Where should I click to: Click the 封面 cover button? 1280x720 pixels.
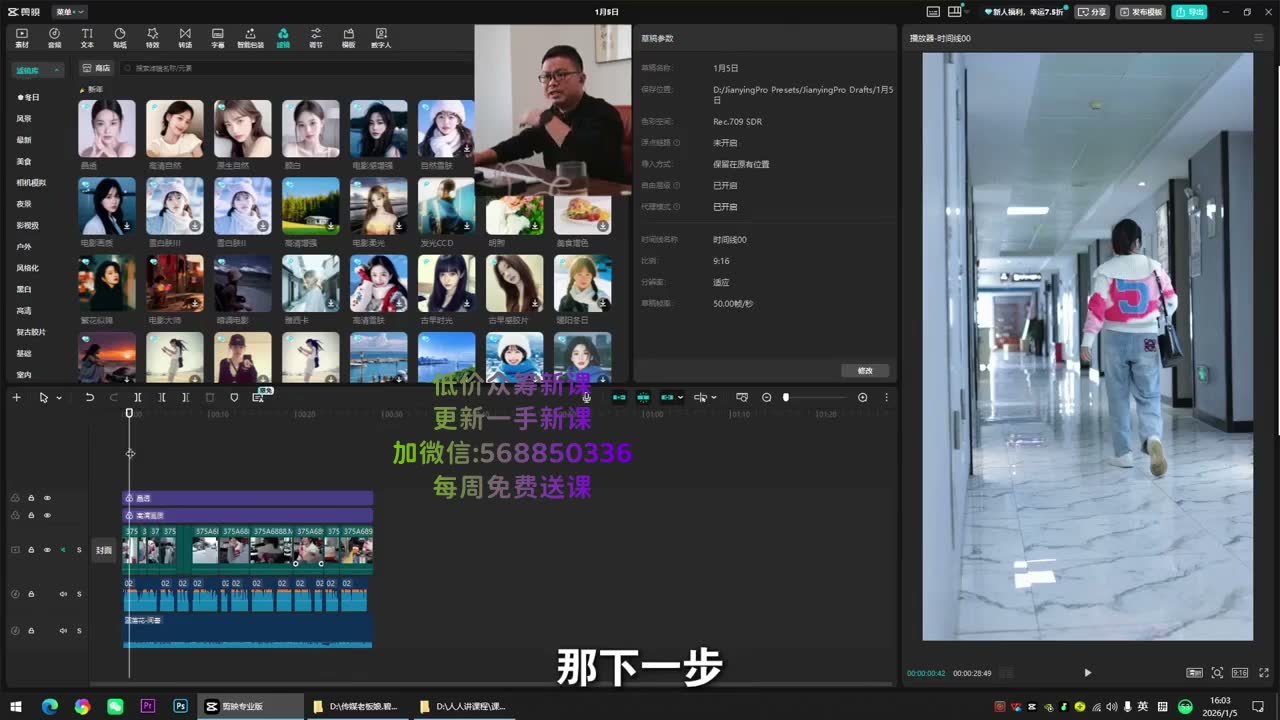(x=104, y=550)
